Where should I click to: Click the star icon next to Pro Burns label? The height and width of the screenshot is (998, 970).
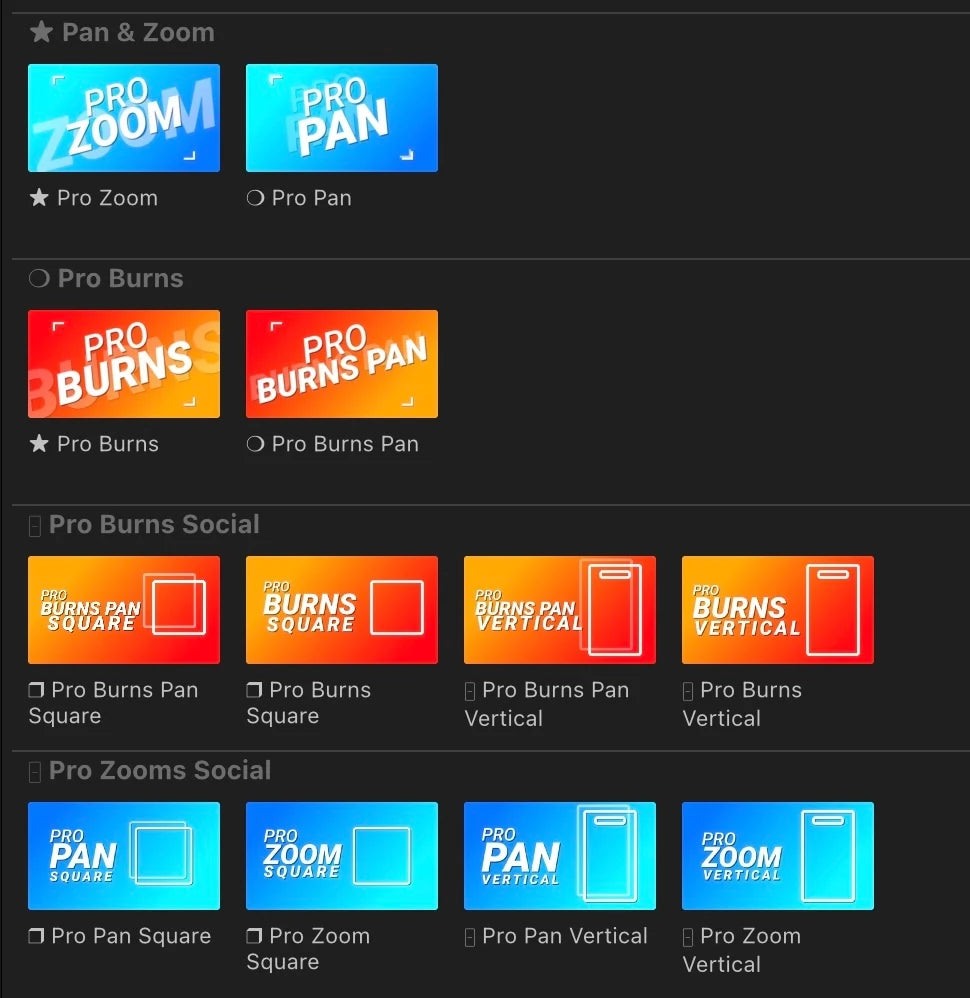39,444
